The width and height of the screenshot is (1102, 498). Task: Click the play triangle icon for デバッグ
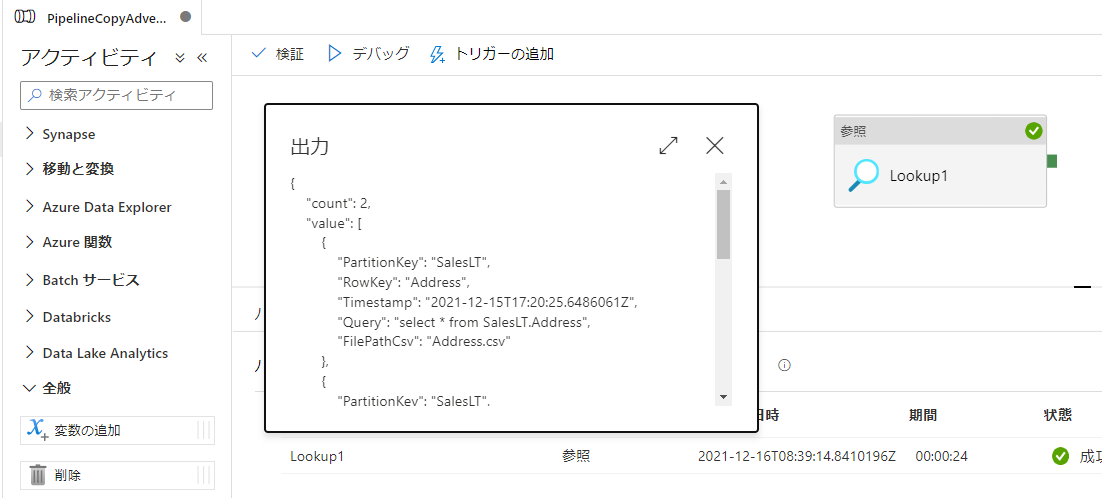click(x=335, y=54)
